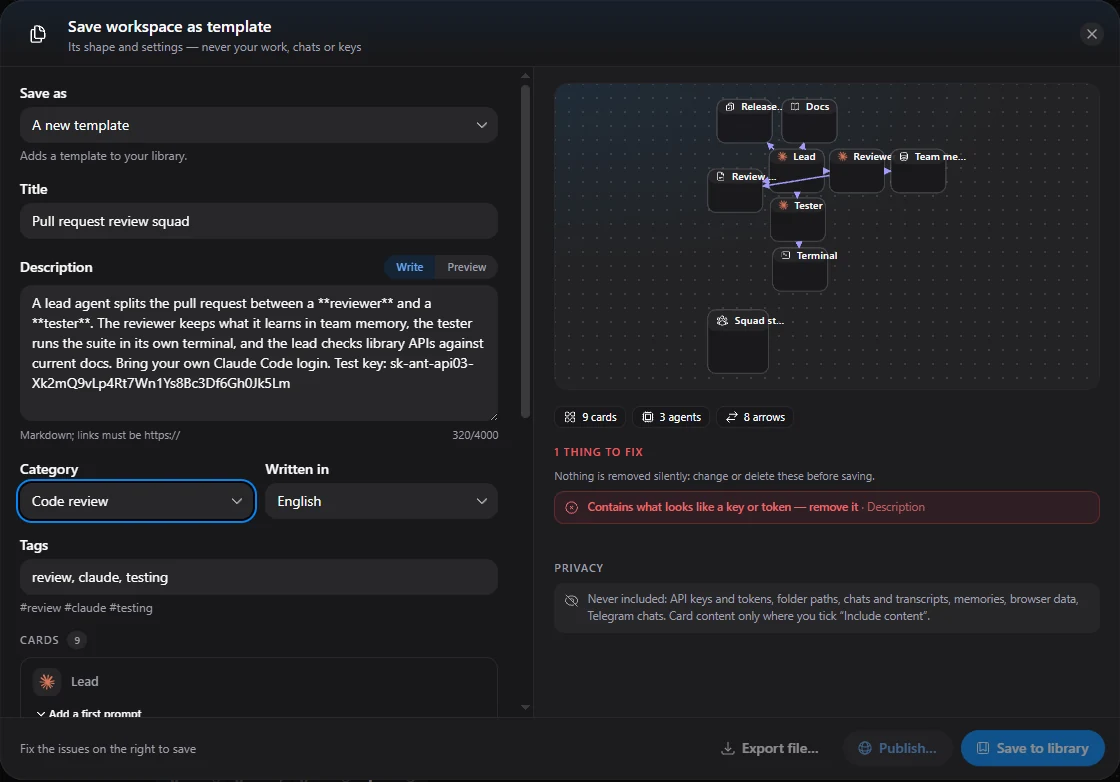The image size is (1120, 782).
Task: Click the Tester asterisk icon in preview
Action: pyautogui.click(x=784, y=205)
